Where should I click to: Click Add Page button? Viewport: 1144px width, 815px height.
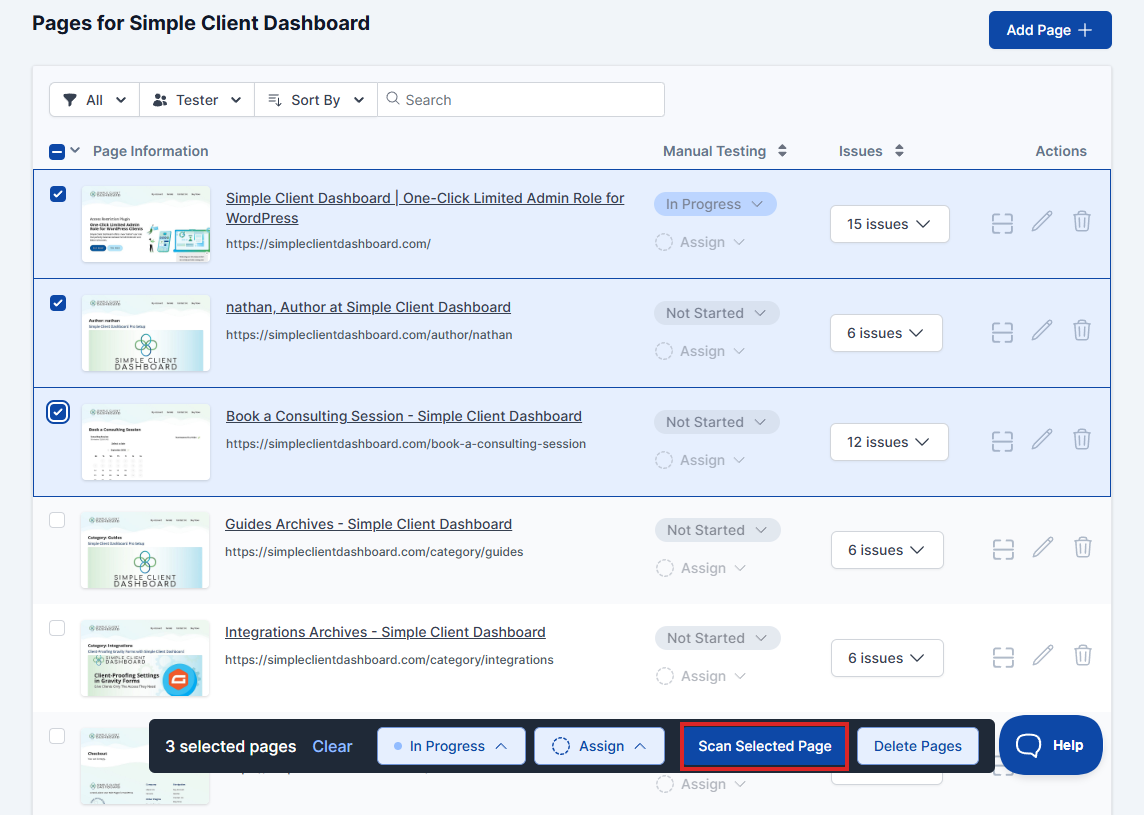tap(1050, 30)
